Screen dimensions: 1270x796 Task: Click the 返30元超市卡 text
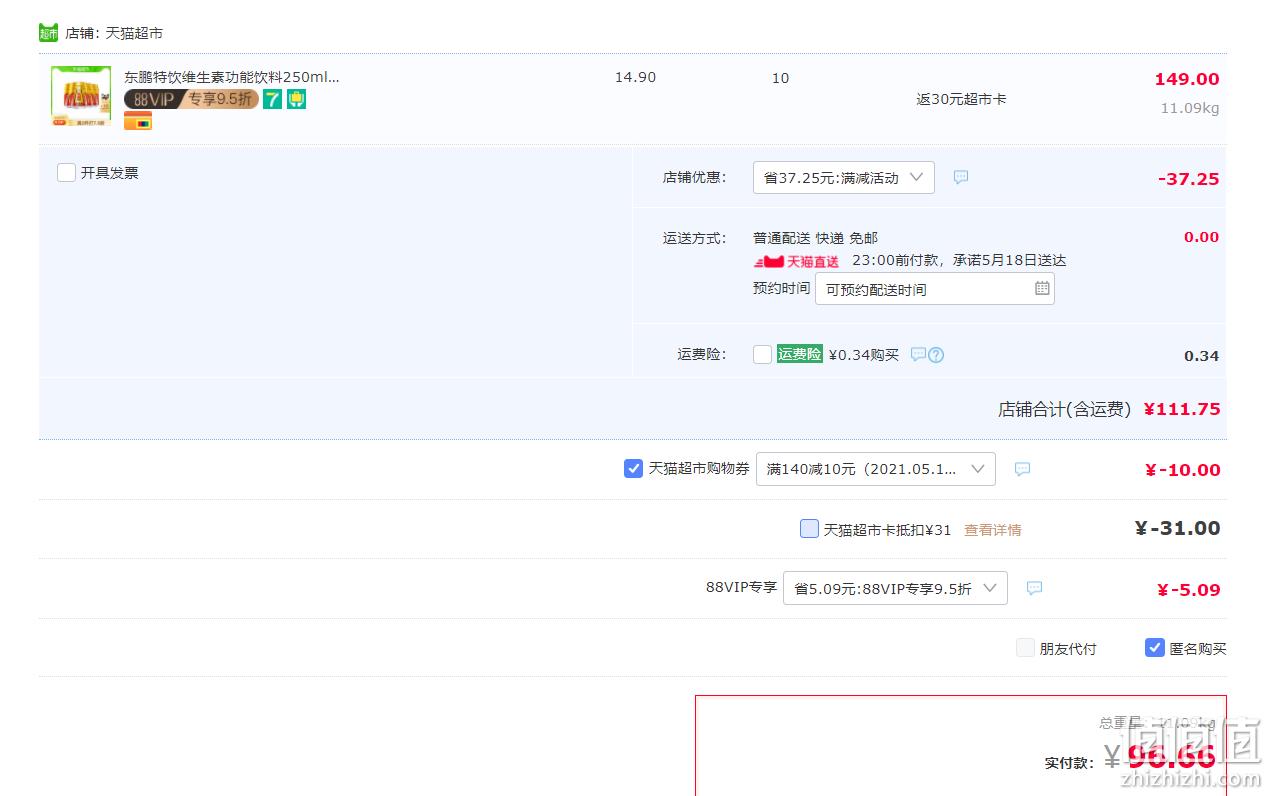click(961, 99)
